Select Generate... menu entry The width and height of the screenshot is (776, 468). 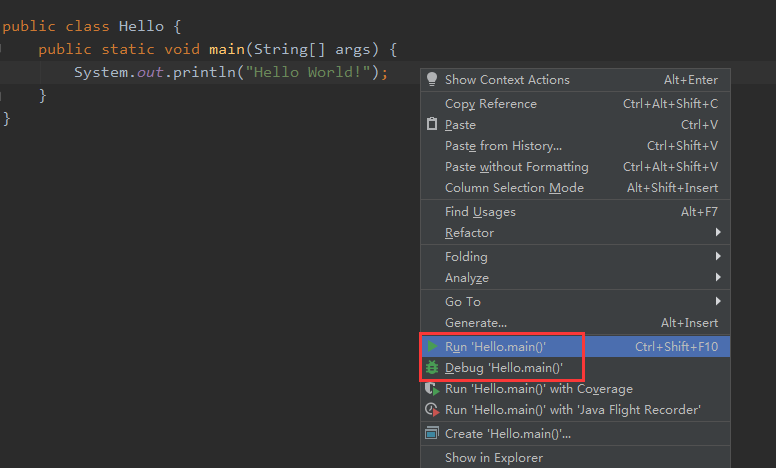pyautogui.click(x=575, y=323)
